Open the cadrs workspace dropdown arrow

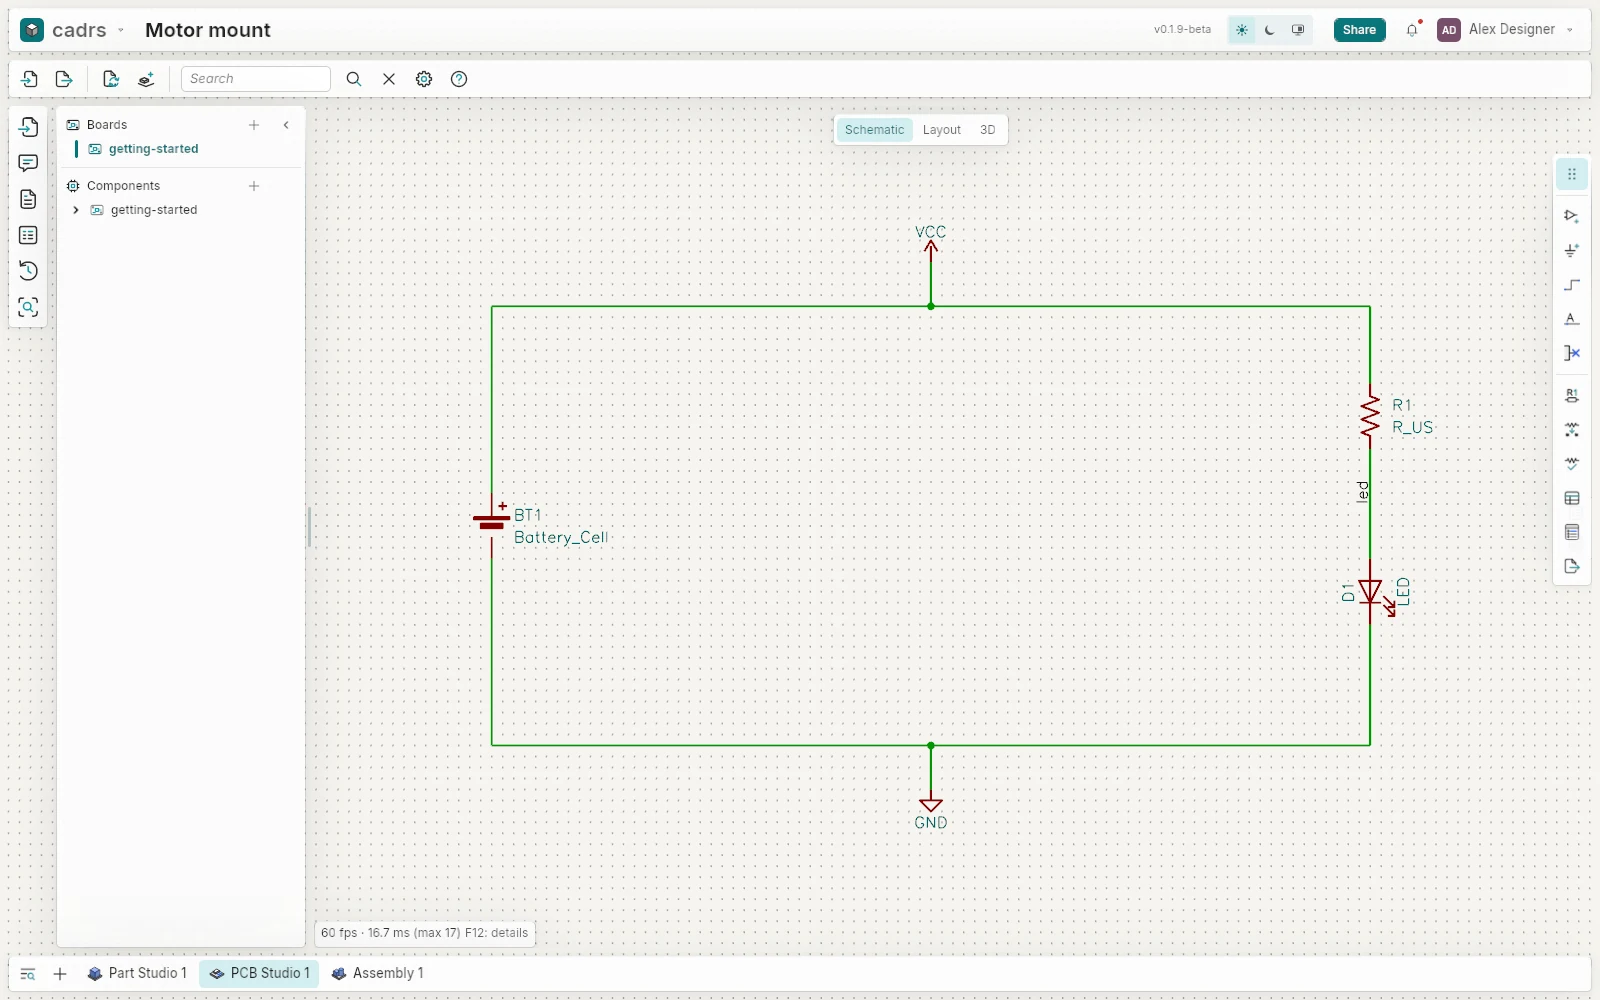(x=121, y=30)
